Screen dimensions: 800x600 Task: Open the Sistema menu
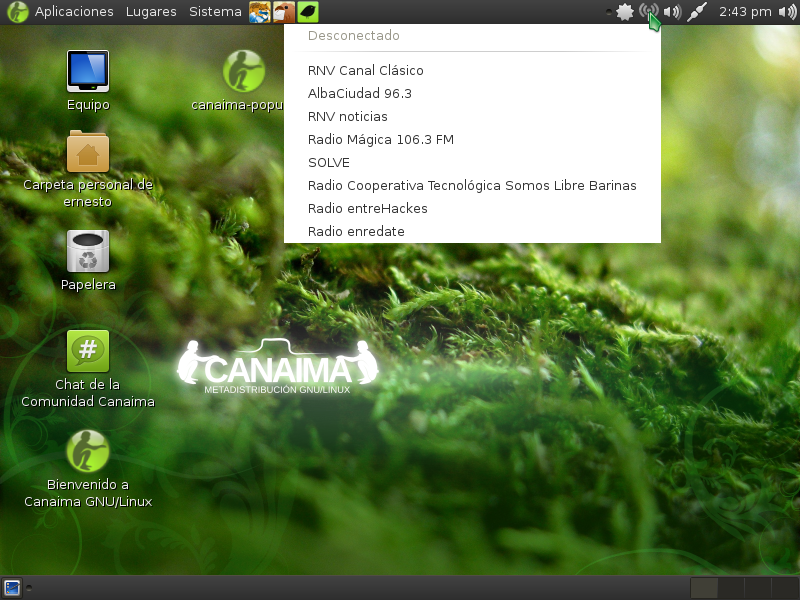(215, 12)
